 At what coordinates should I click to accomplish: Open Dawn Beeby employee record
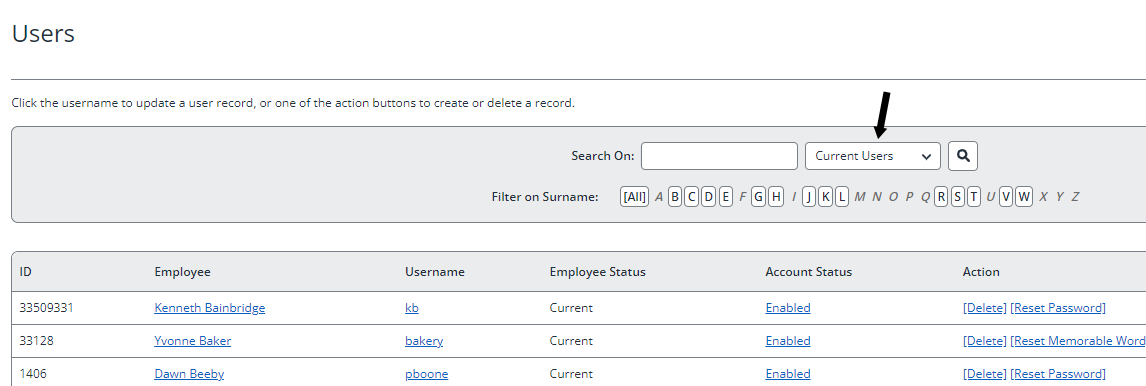(189, 374)
